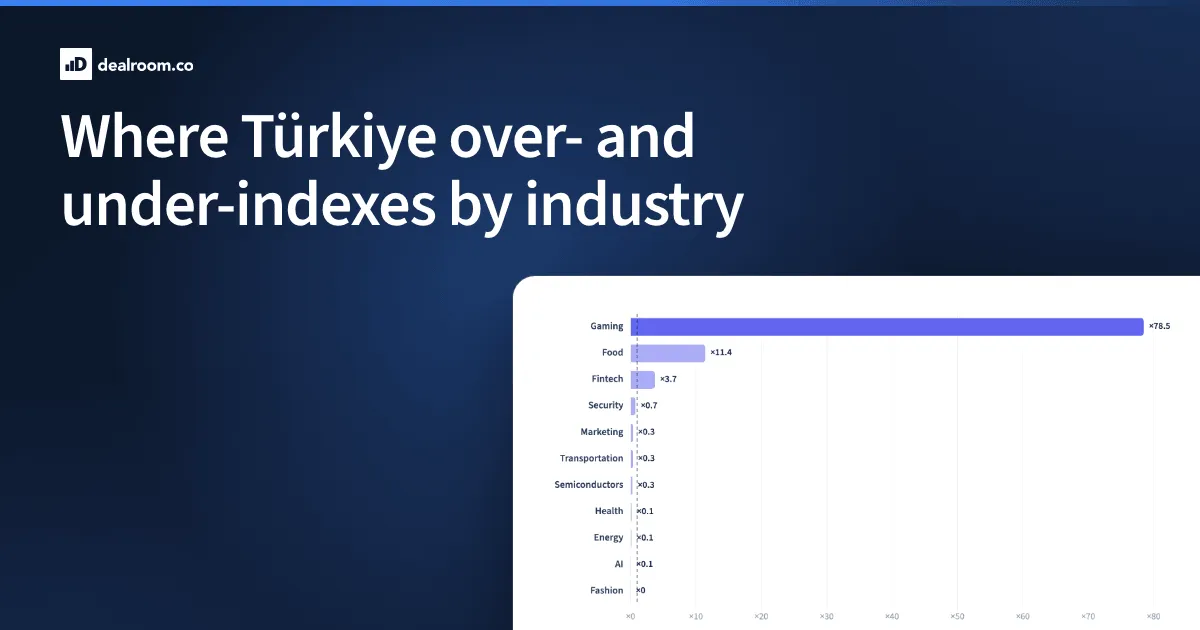The height and width of the screenshot is (630, 1200).
Task: Click the ×0.1 value in the AI row
Action: [644, 564]
